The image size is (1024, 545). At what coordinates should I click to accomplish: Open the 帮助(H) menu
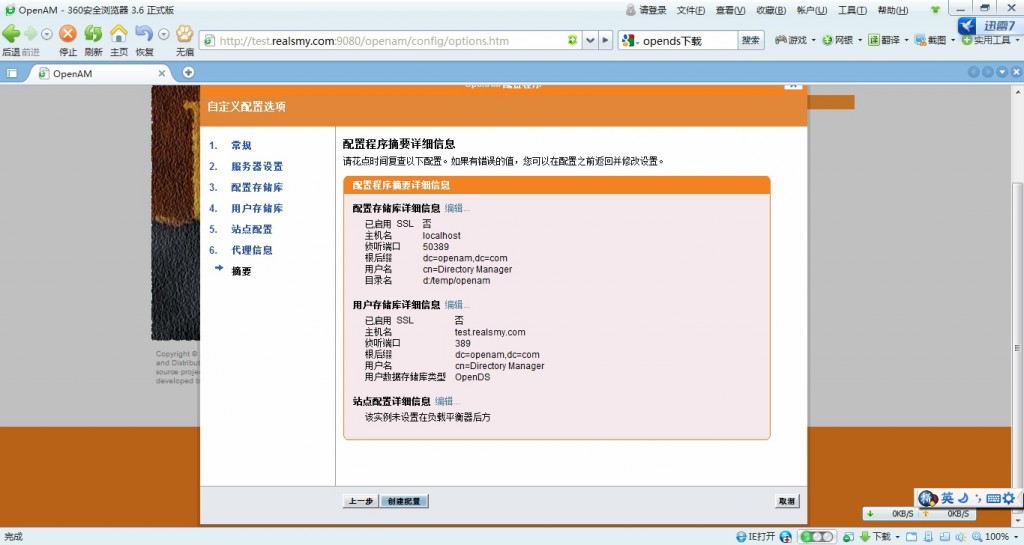(892, 10)
